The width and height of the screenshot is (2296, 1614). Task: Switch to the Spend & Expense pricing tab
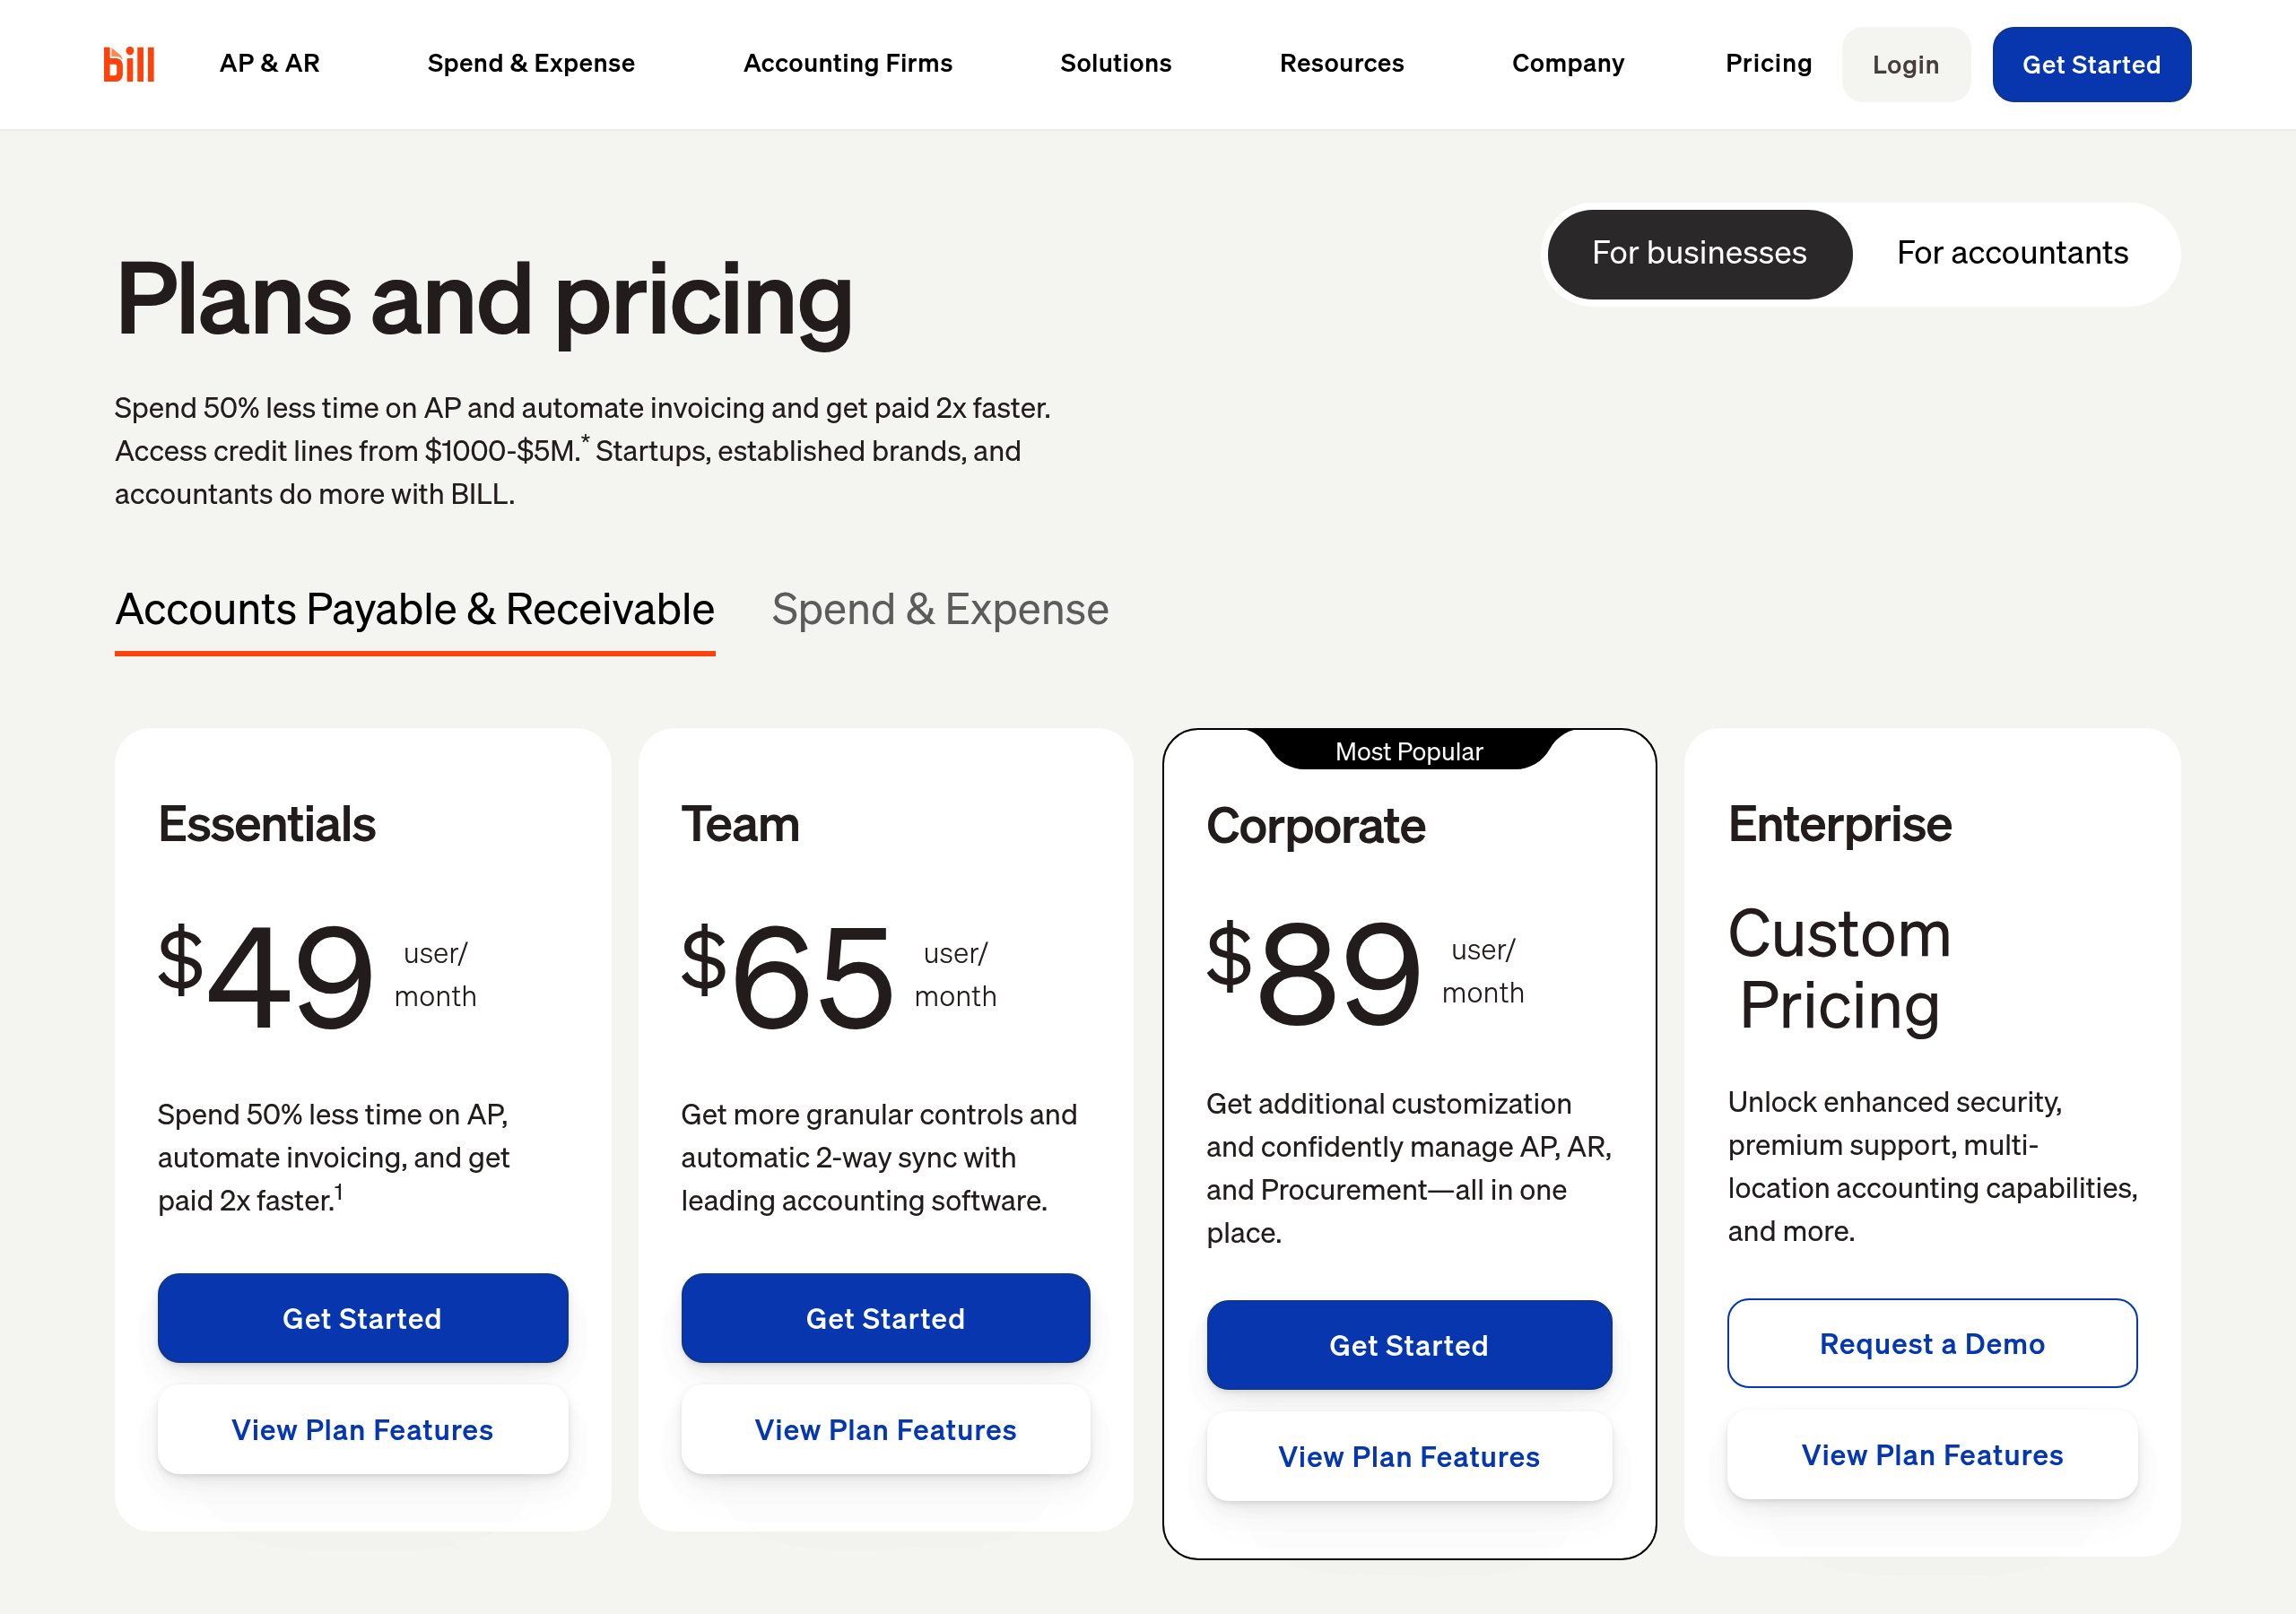(x=940, y=609)
